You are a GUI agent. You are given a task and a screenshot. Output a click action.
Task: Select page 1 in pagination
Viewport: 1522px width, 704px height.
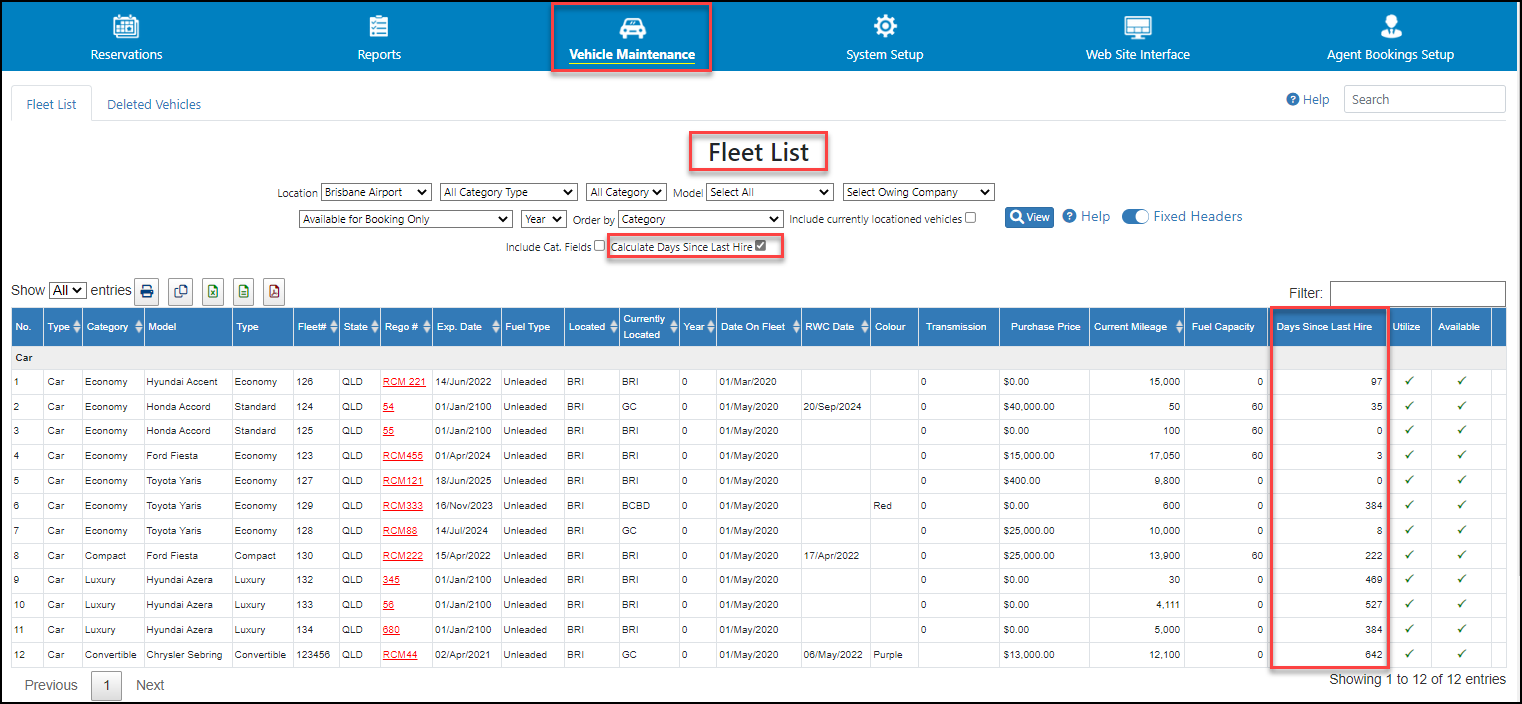tap(106, 685)
